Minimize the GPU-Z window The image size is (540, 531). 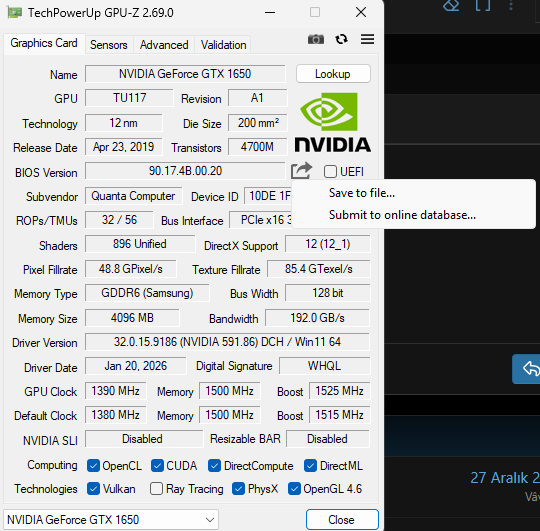coord(270,13)
